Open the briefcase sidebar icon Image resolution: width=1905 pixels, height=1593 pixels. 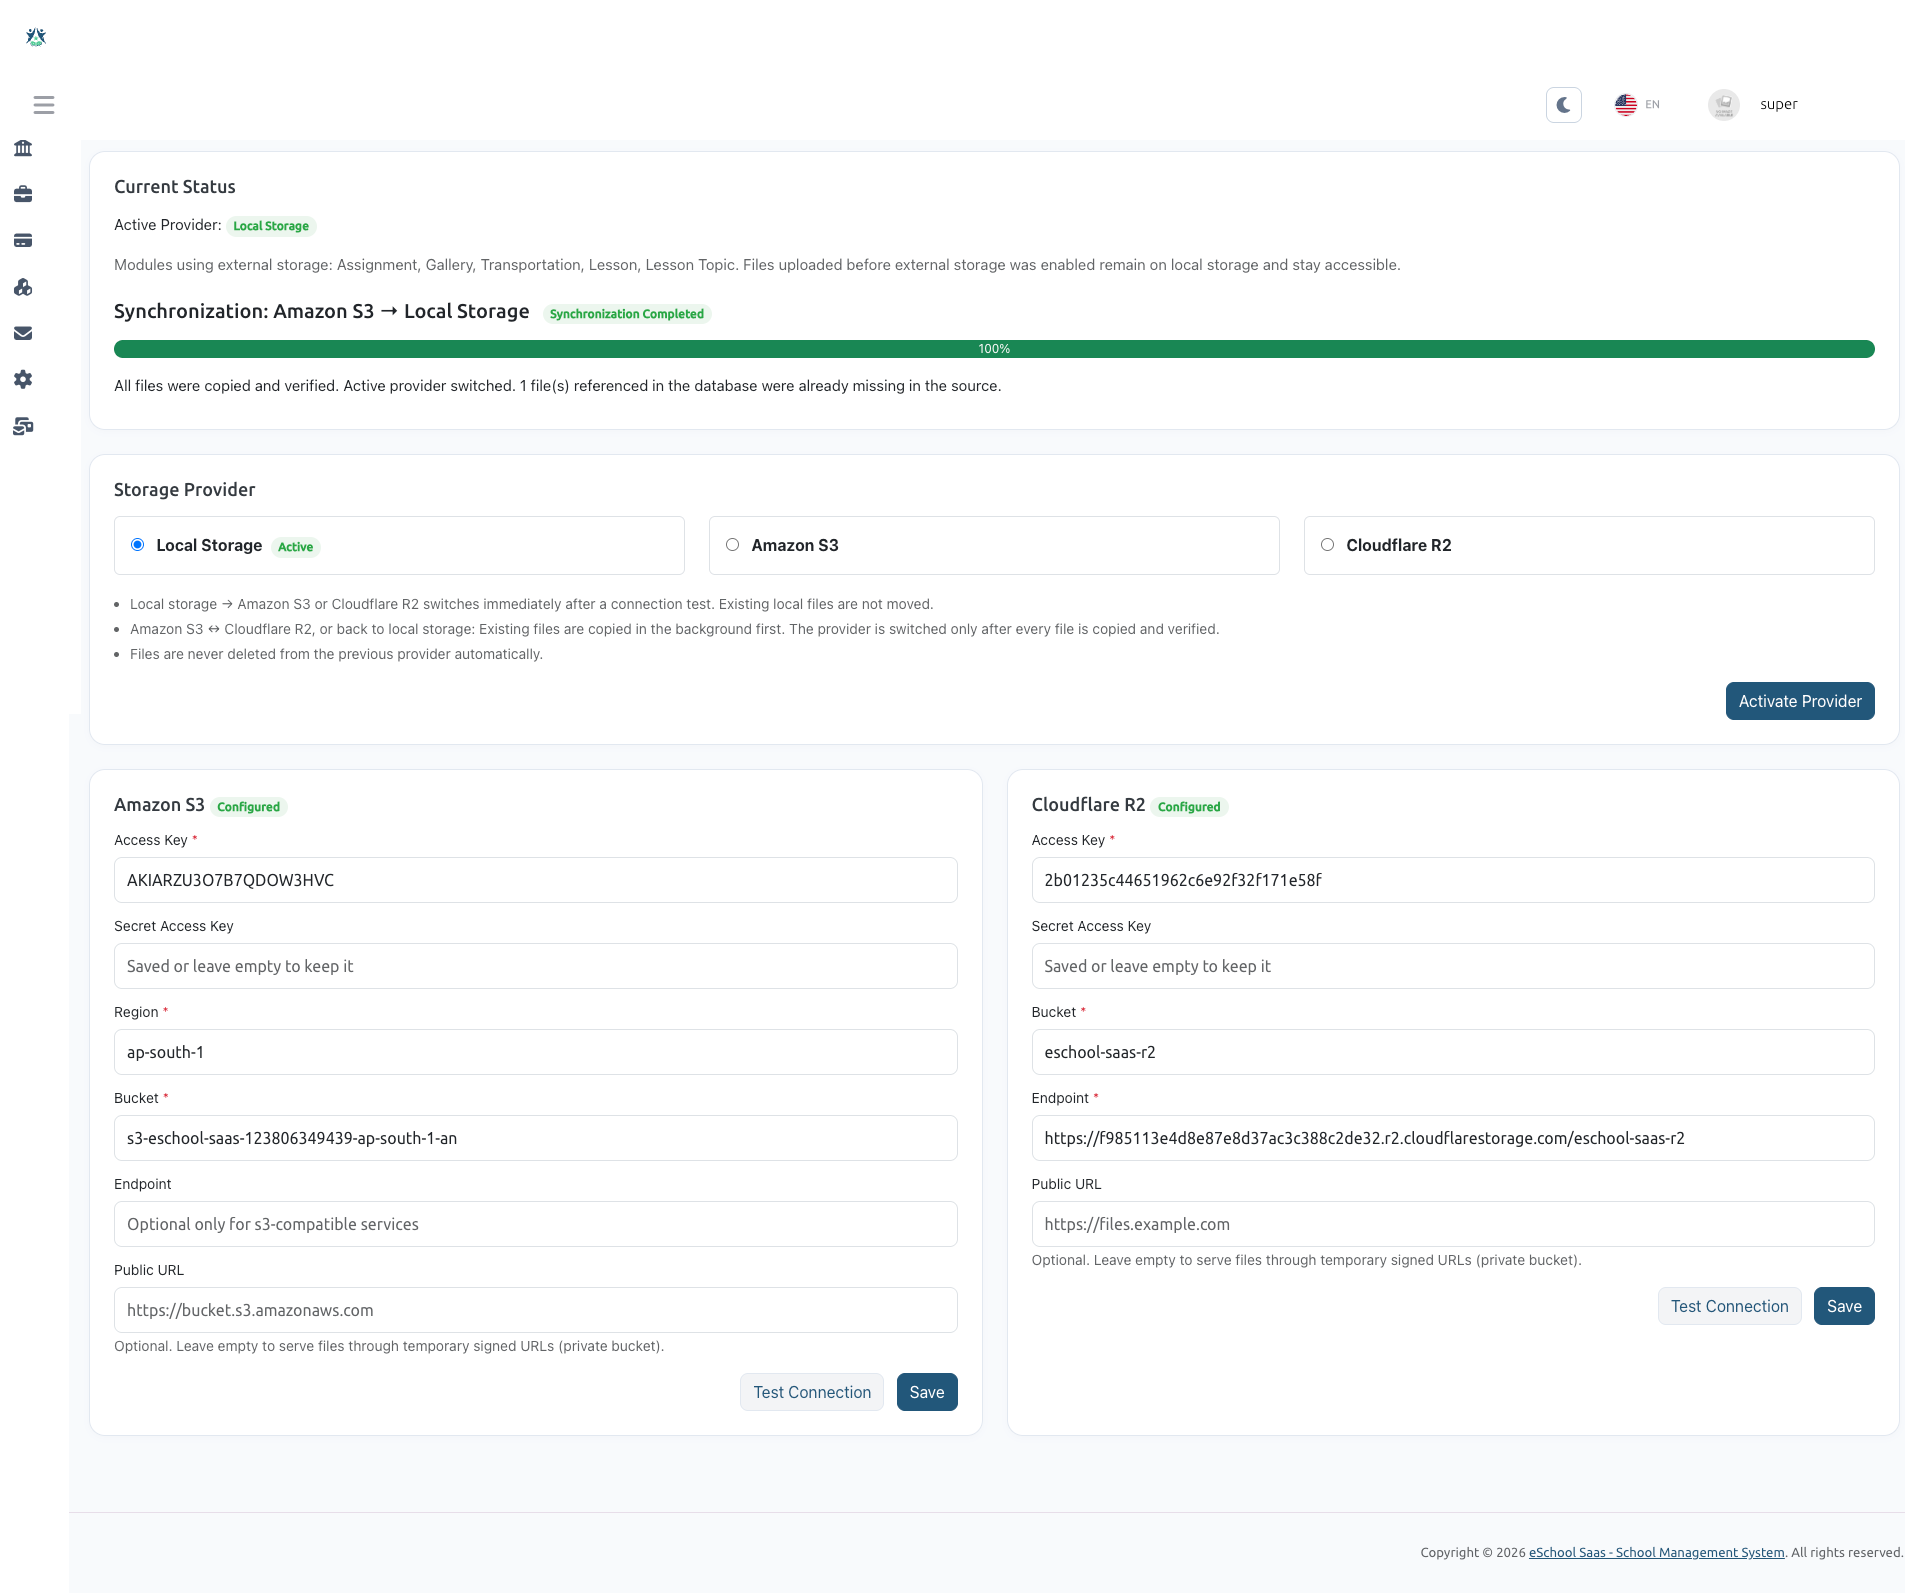(x=23, y=194)
